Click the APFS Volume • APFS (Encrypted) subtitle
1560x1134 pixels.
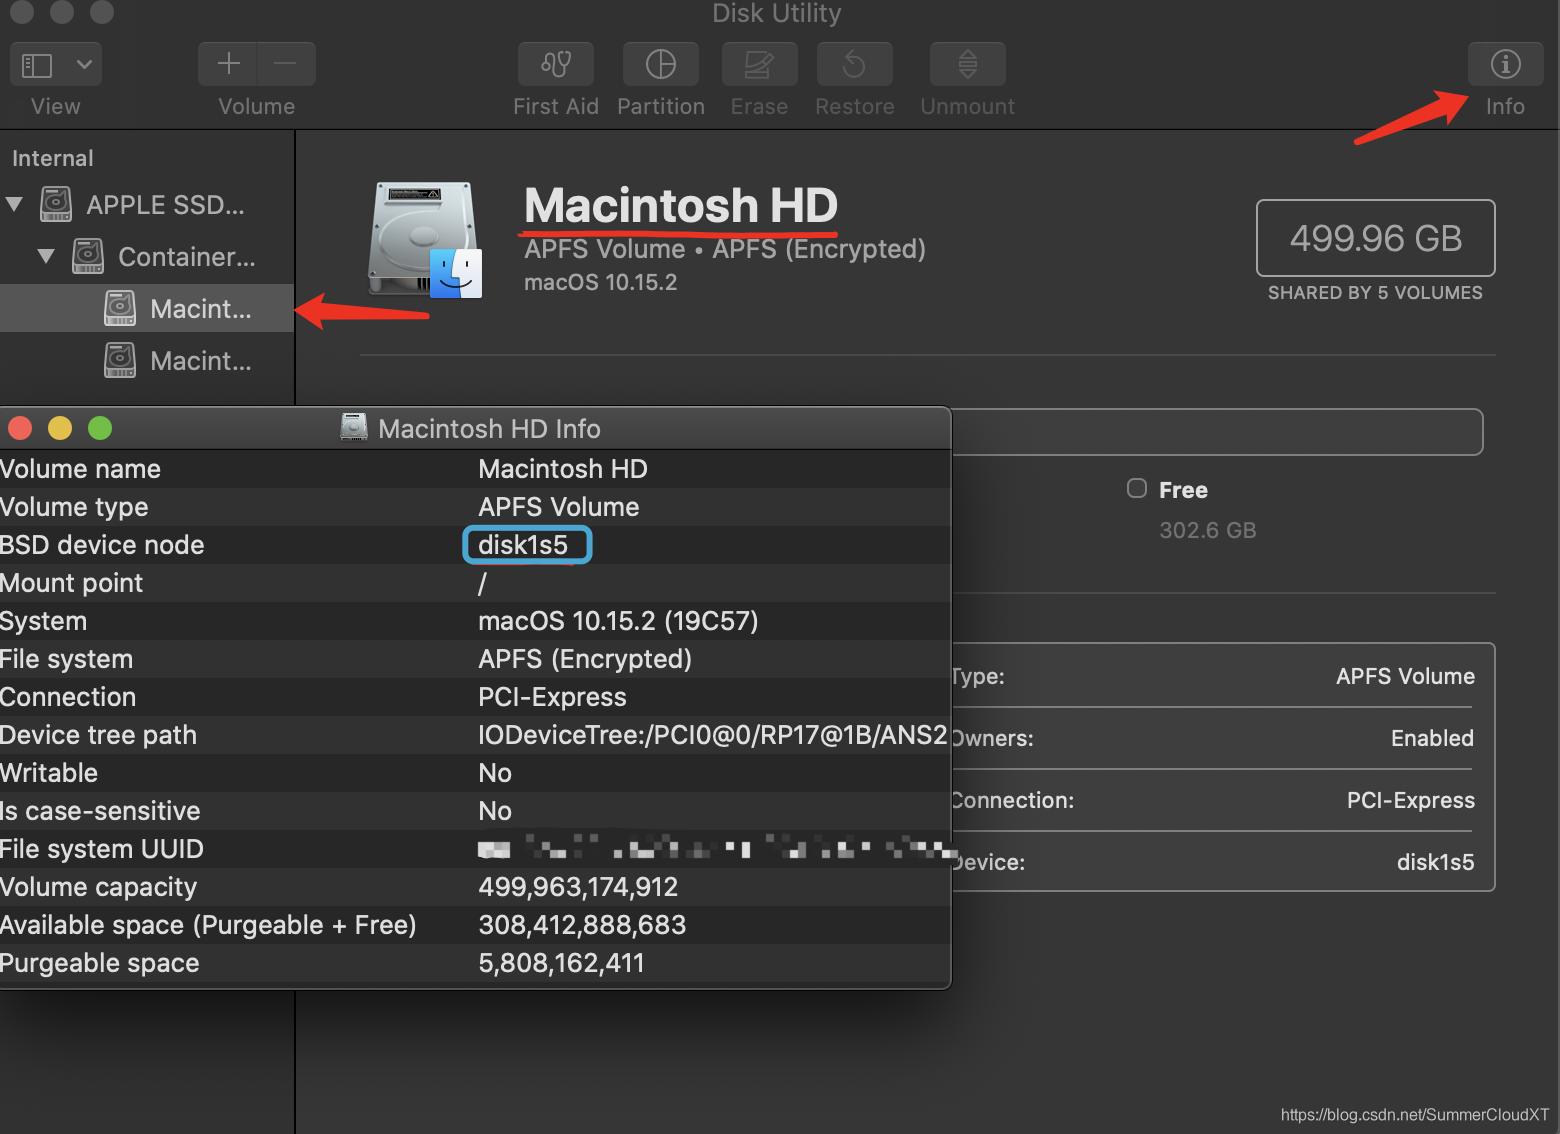[725, 249]
